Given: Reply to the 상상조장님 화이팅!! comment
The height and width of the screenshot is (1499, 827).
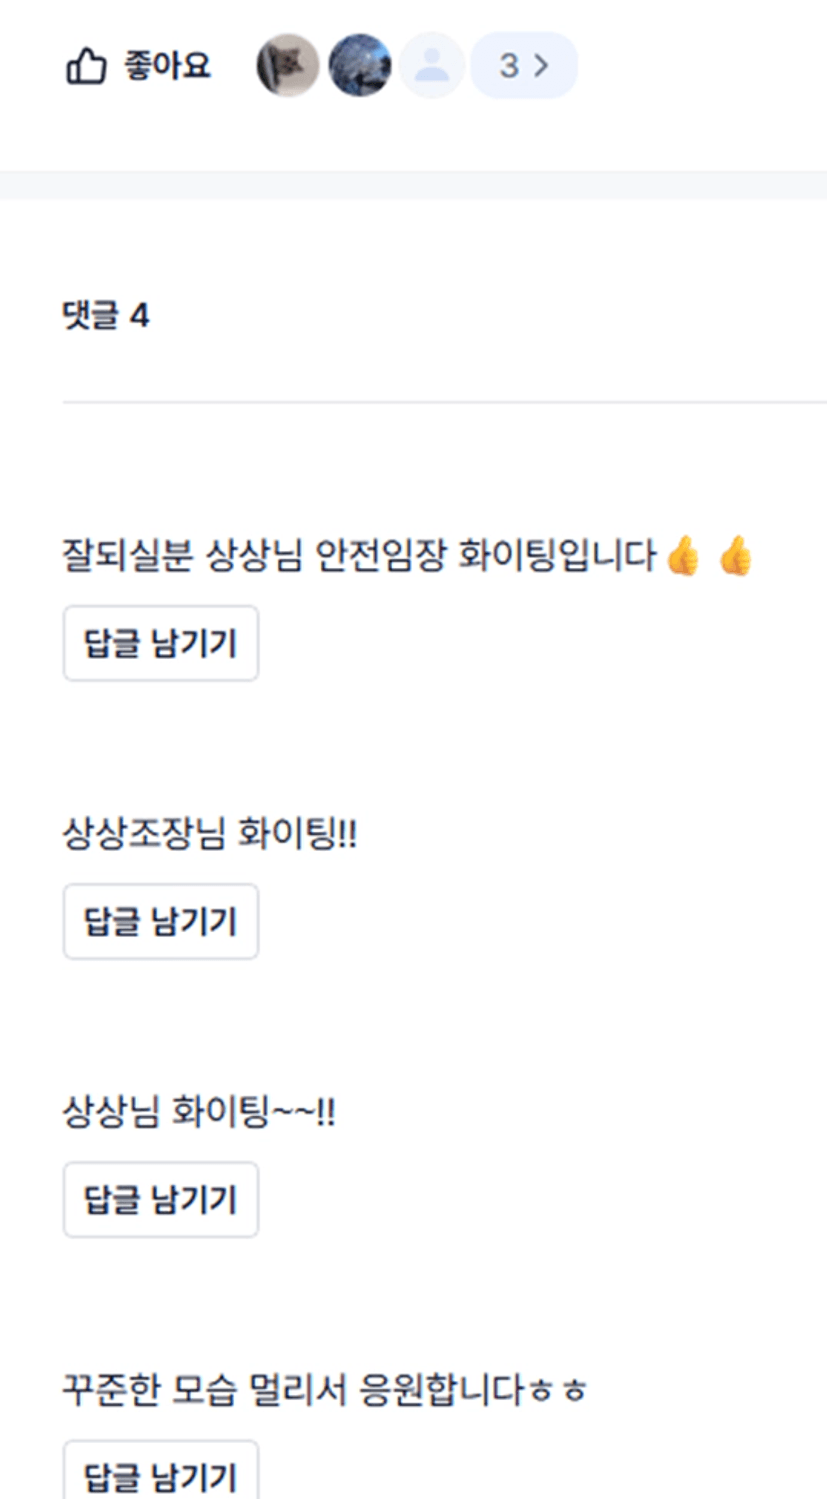Looking at the screenshot, I should point(161,921).
